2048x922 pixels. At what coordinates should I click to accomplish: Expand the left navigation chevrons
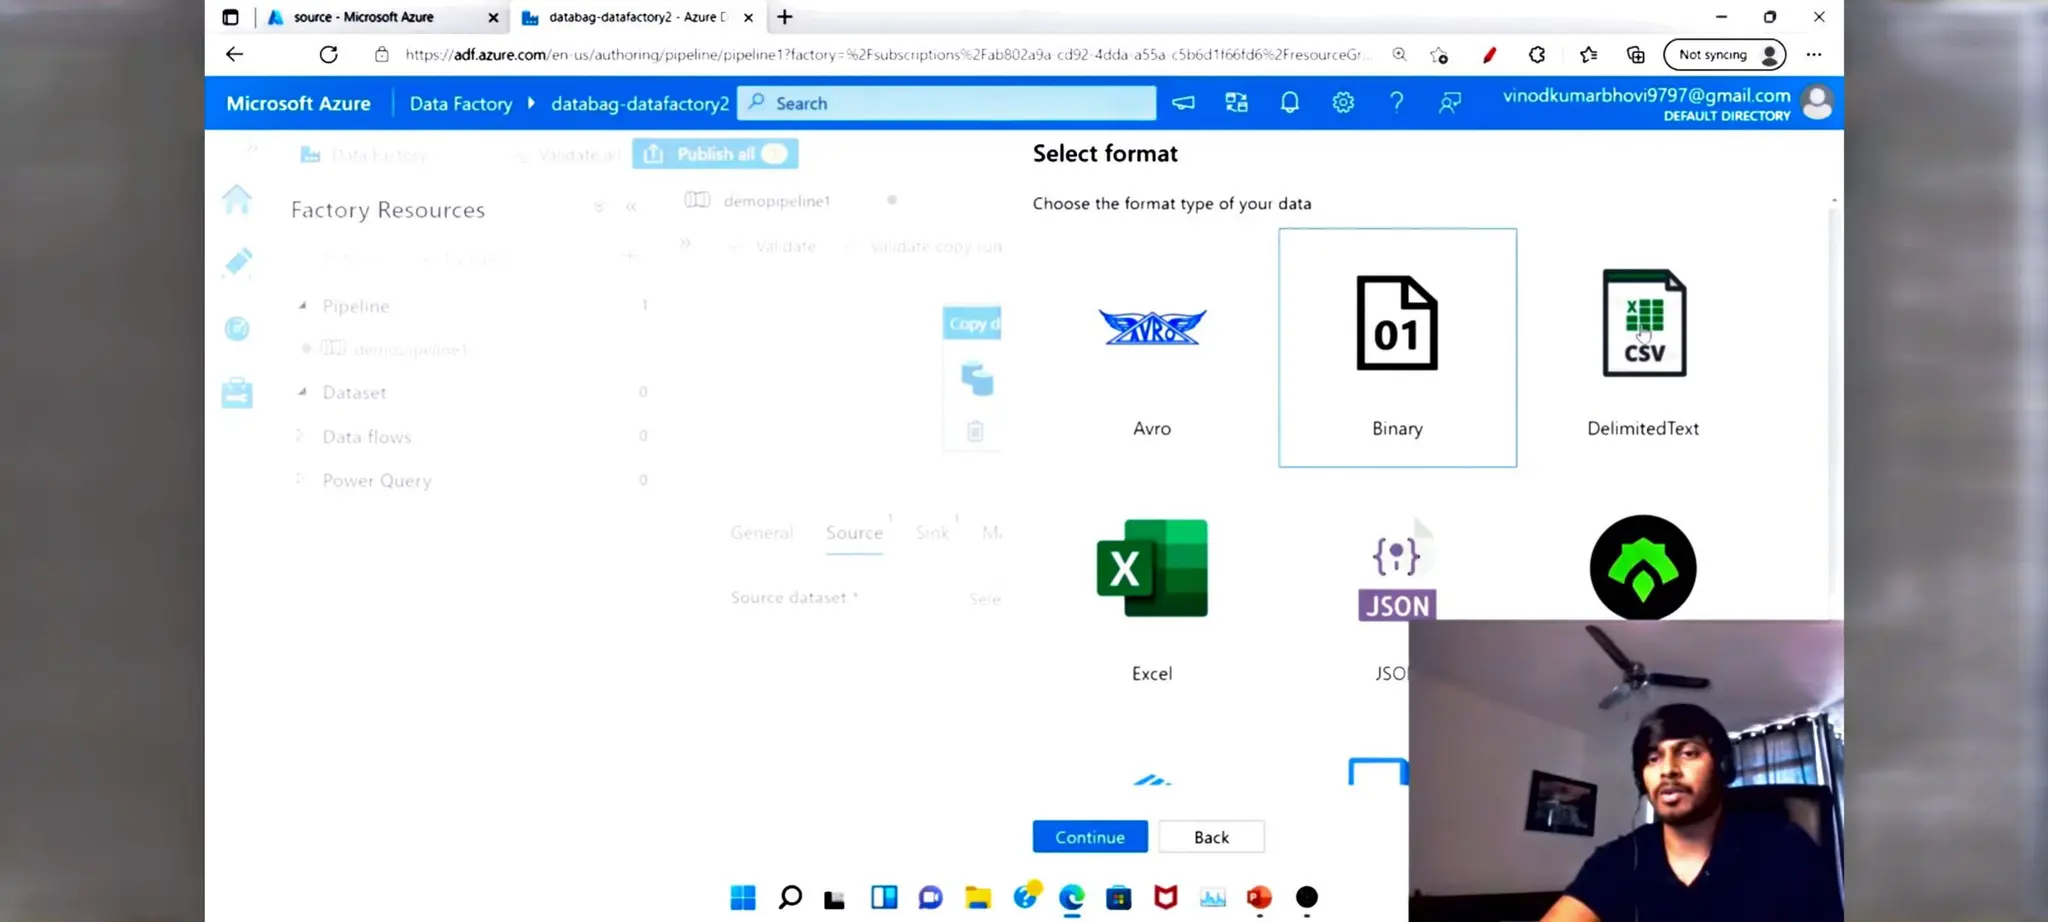(253, 148)
